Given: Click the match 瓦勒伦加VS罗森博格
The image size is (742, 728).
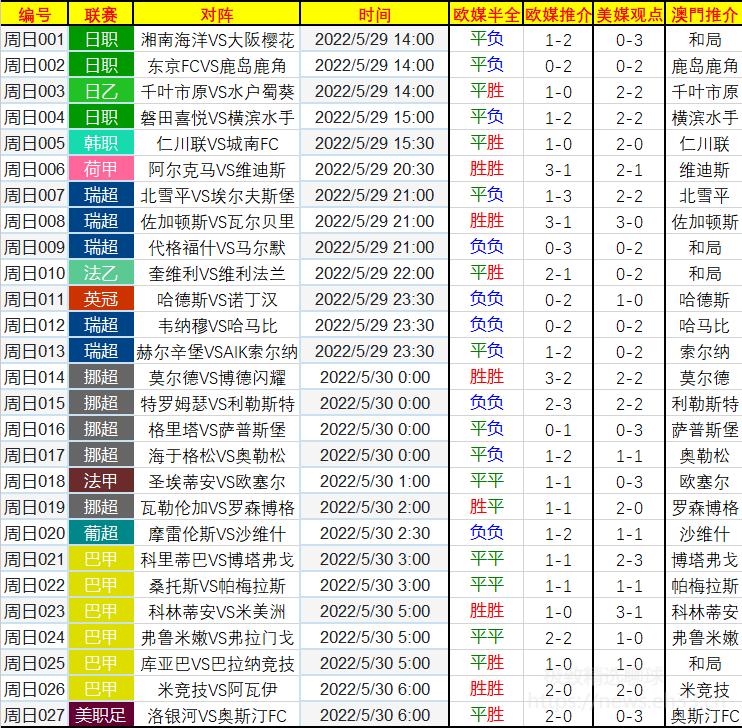Looking at the screenshot, I should tap(217, 508).
